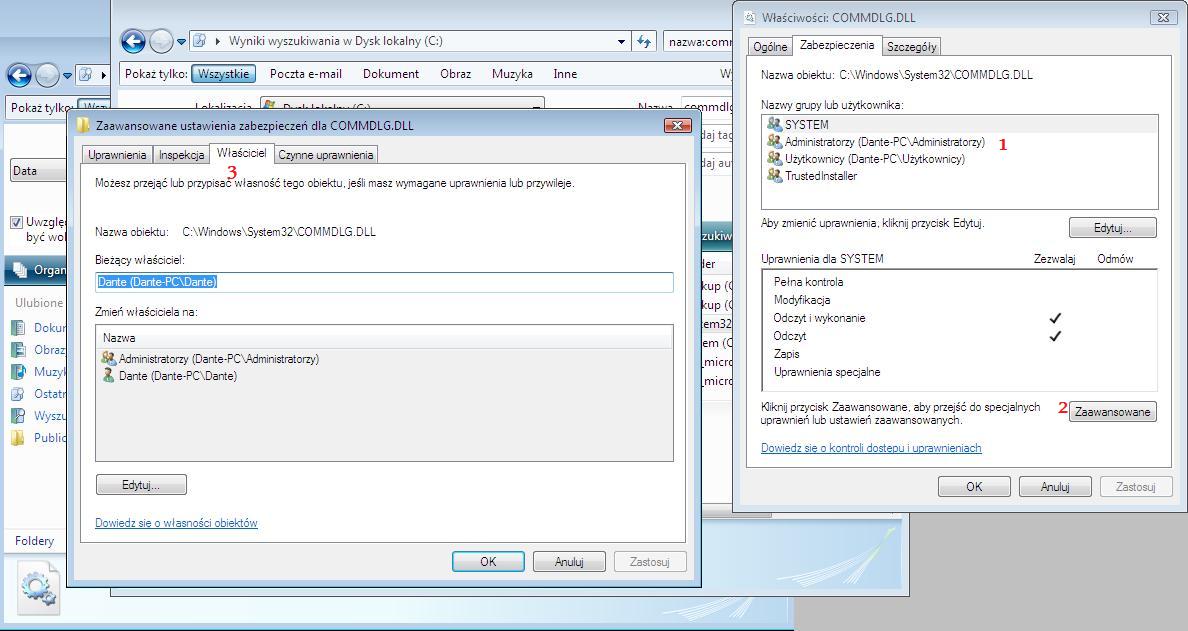The height and width of the screenshot is (631, 1188).
Task: Expand the address bar path dropdown
Action: [x=621, y=41]
